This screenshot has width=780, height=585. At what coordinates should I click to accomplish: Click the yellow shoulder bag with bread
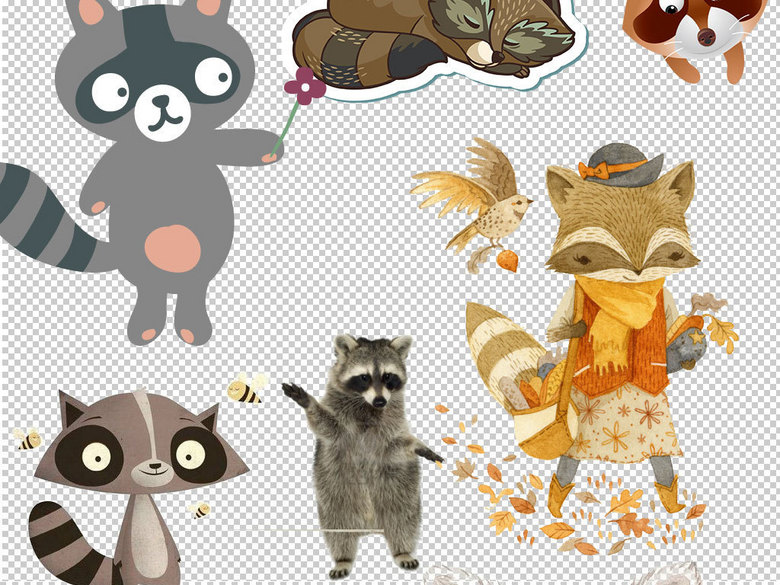pos(545,420)
